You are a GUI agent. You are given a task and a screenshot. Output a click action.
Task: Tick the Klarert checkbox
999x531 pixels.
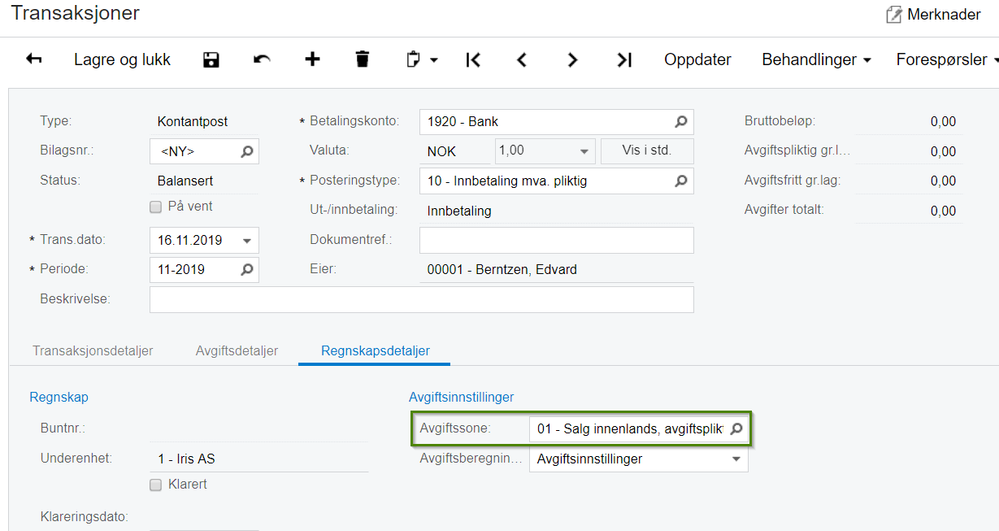pos(155,485)
